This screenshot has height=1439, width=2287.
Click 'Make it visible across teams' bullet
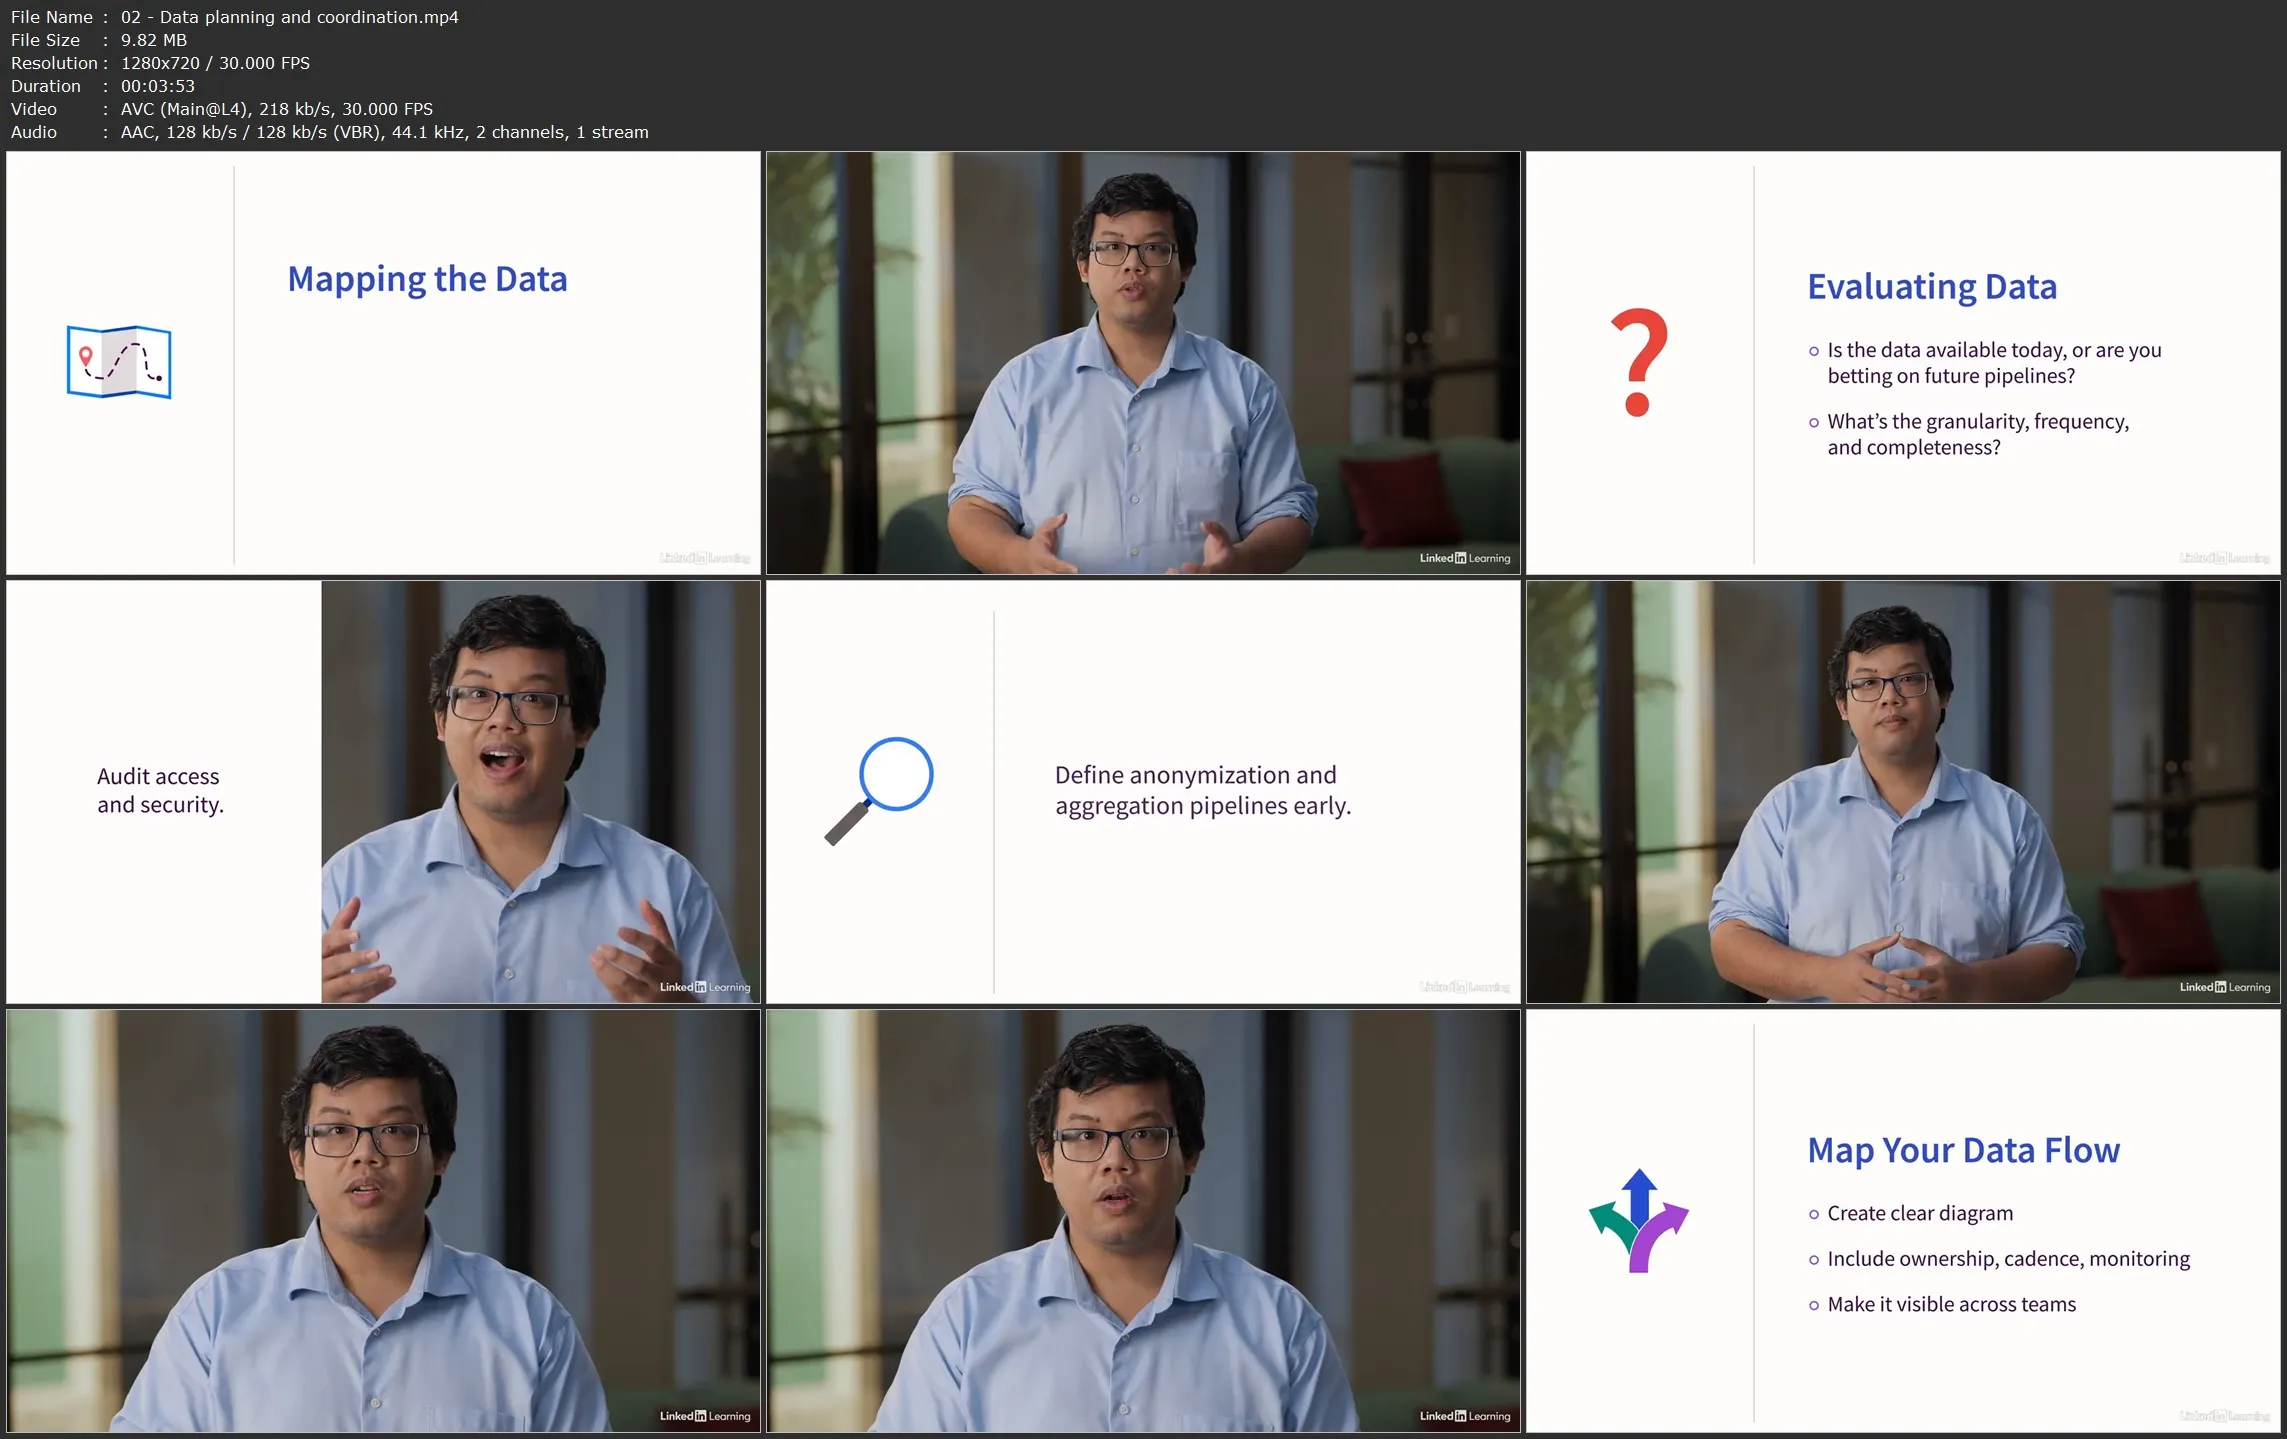1950,1304
